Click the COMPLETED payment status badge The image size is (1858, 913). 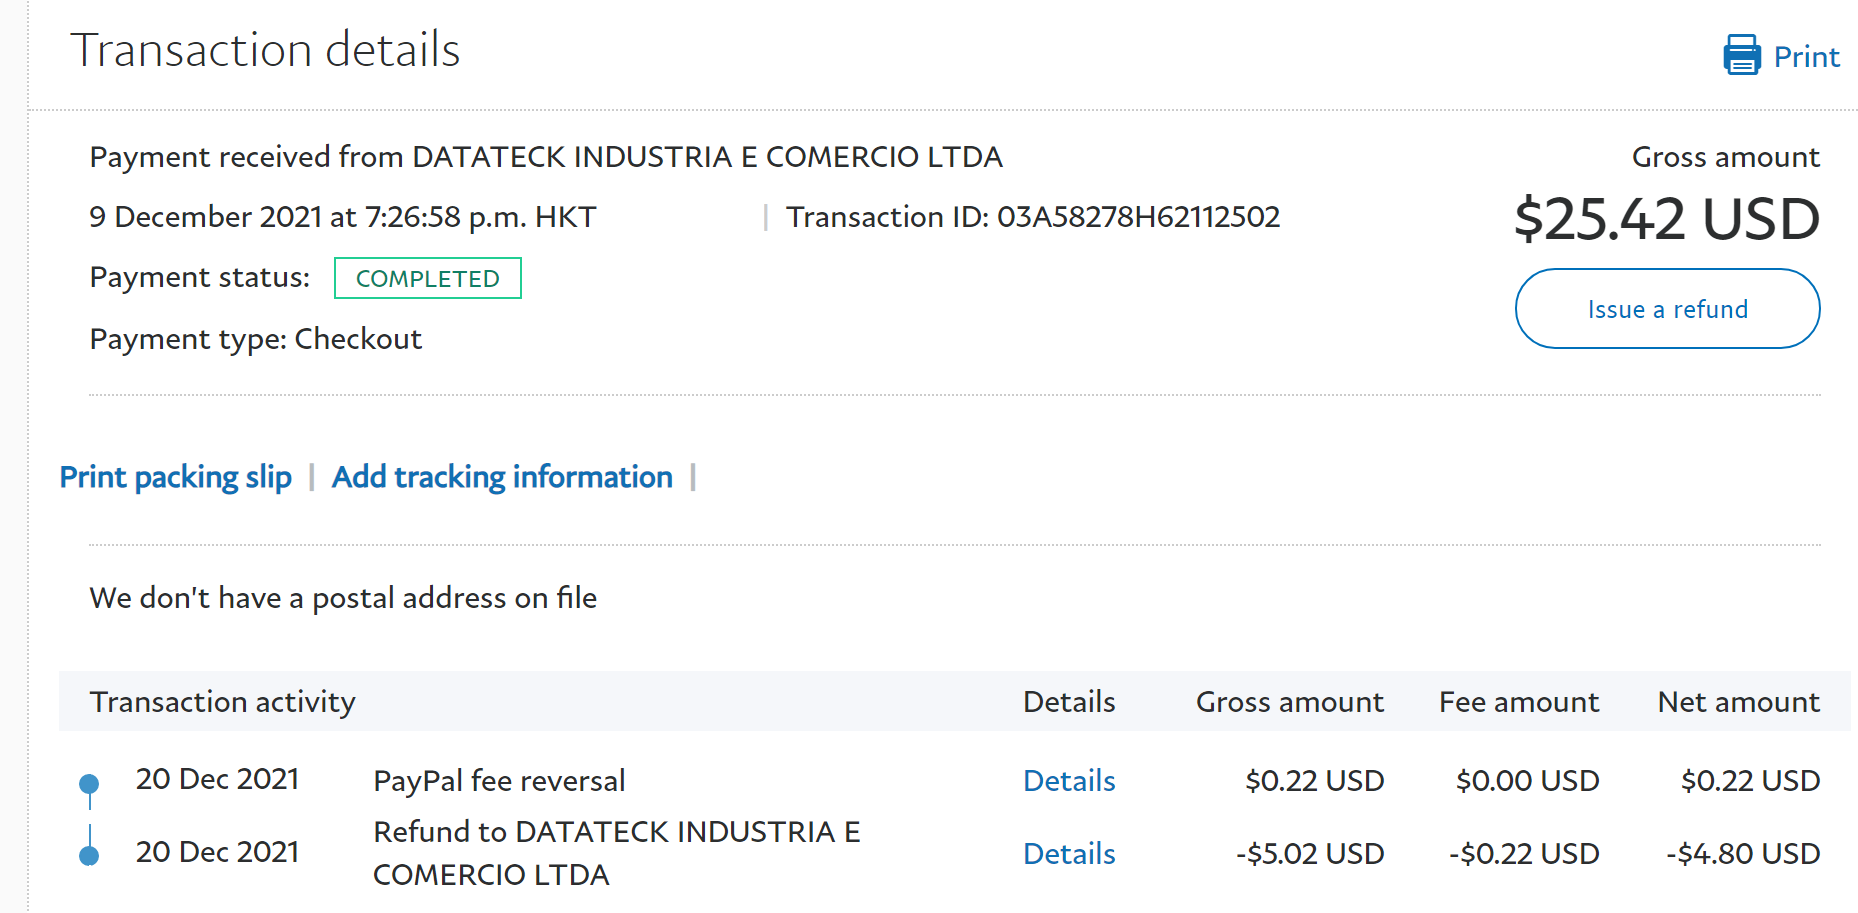coord(427,279)
